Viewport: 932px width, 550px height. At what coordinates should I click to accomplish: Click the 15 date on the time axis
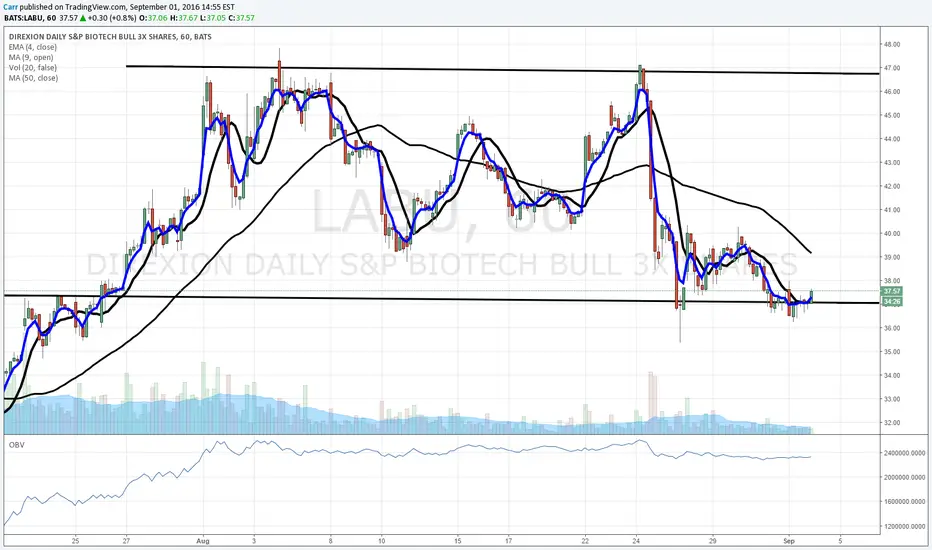(458, 541)
